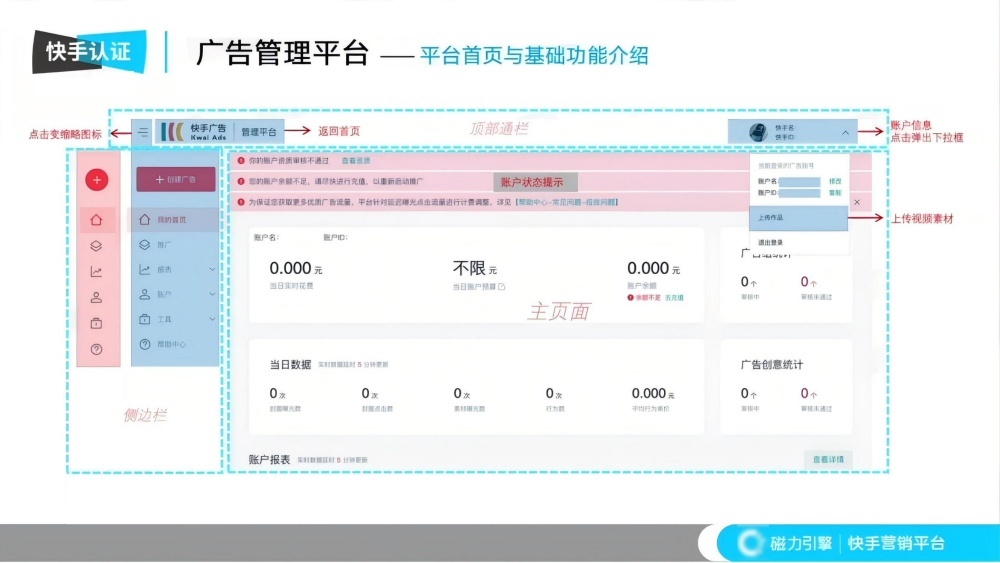
Task: Open 帮助中心 in the blue sidebar
Action: pyautogui.click(x=173, y=344)
